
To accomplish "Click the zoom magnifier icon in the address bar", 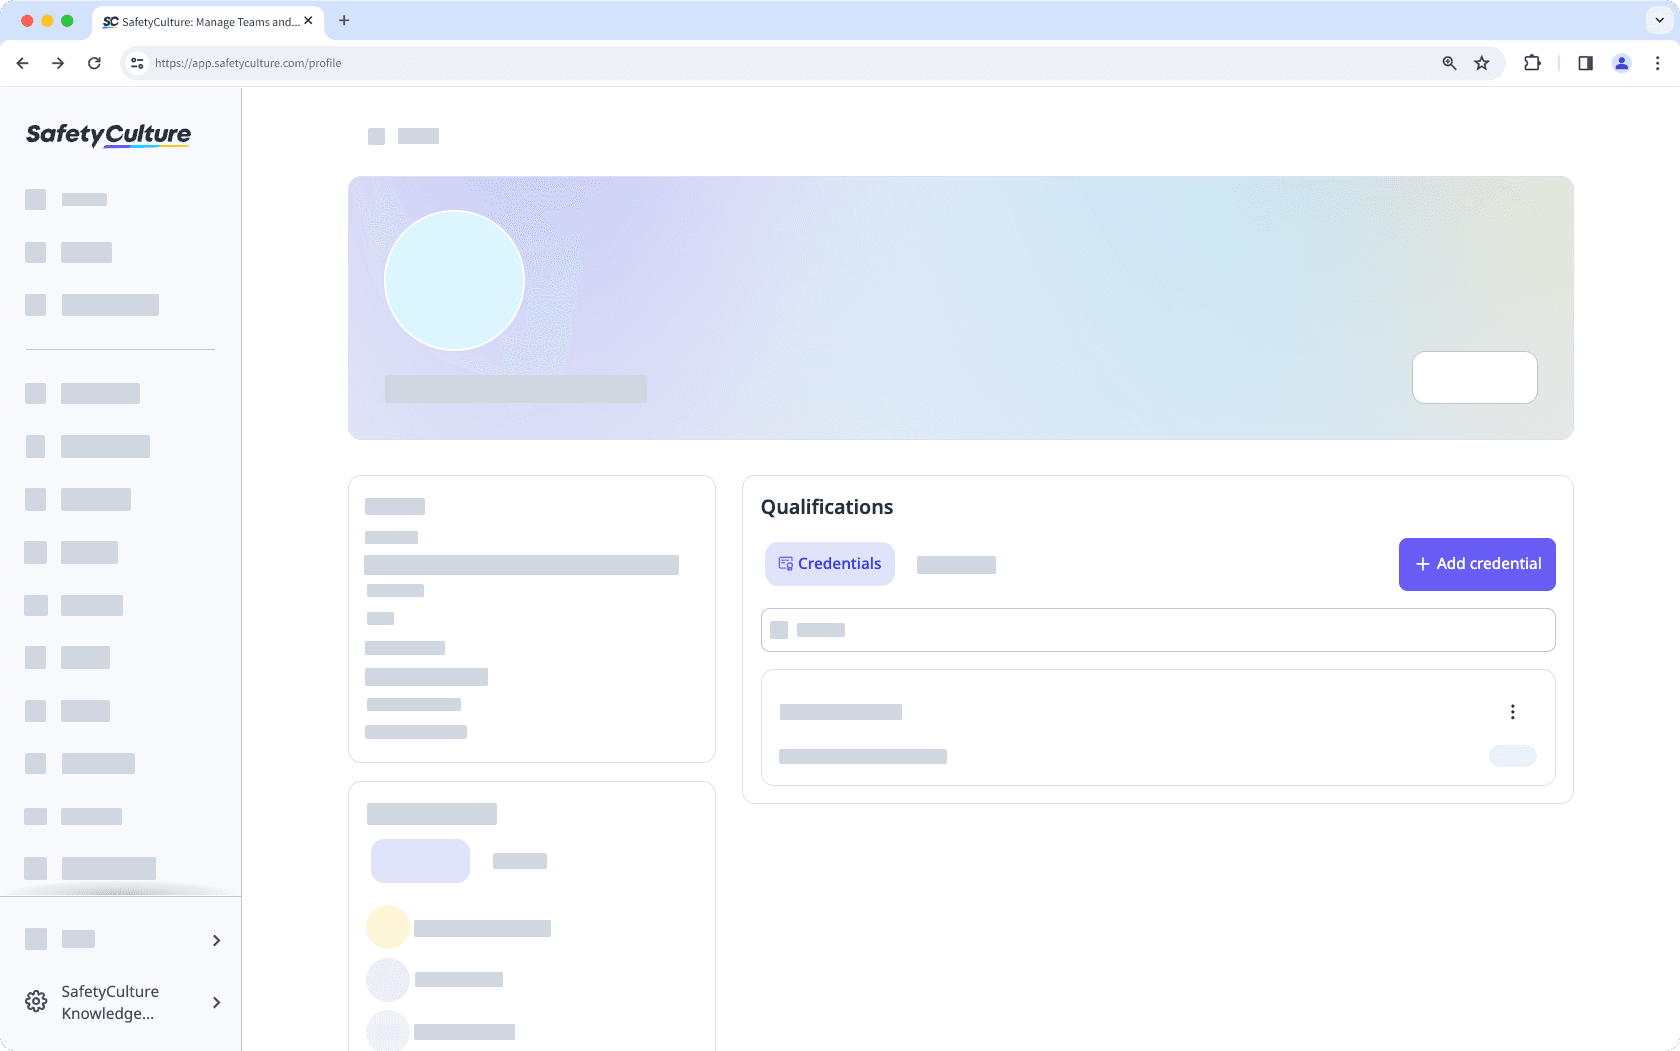I will tap(1449, 63).
